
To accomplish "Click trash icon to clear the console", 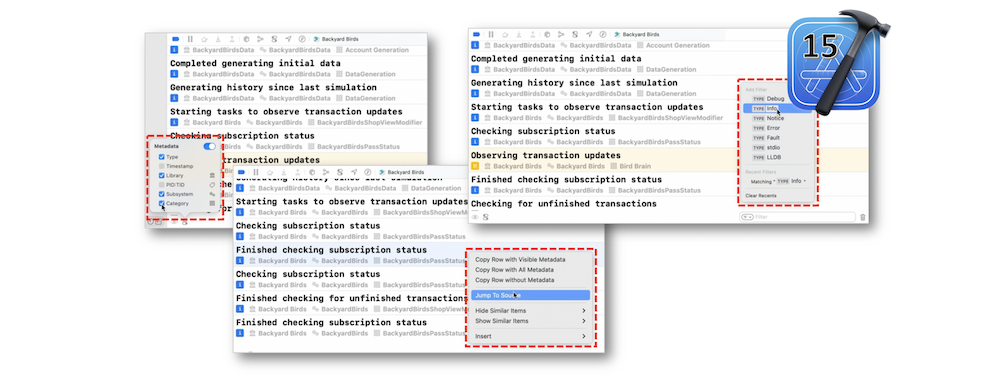I will (x=863, y=218).
